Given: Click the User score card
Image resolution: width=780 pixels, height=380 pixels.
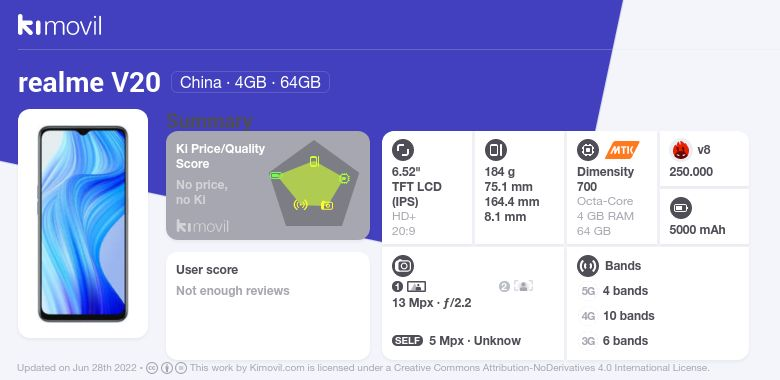Looking at the screenshot, I should click(268, 305).
